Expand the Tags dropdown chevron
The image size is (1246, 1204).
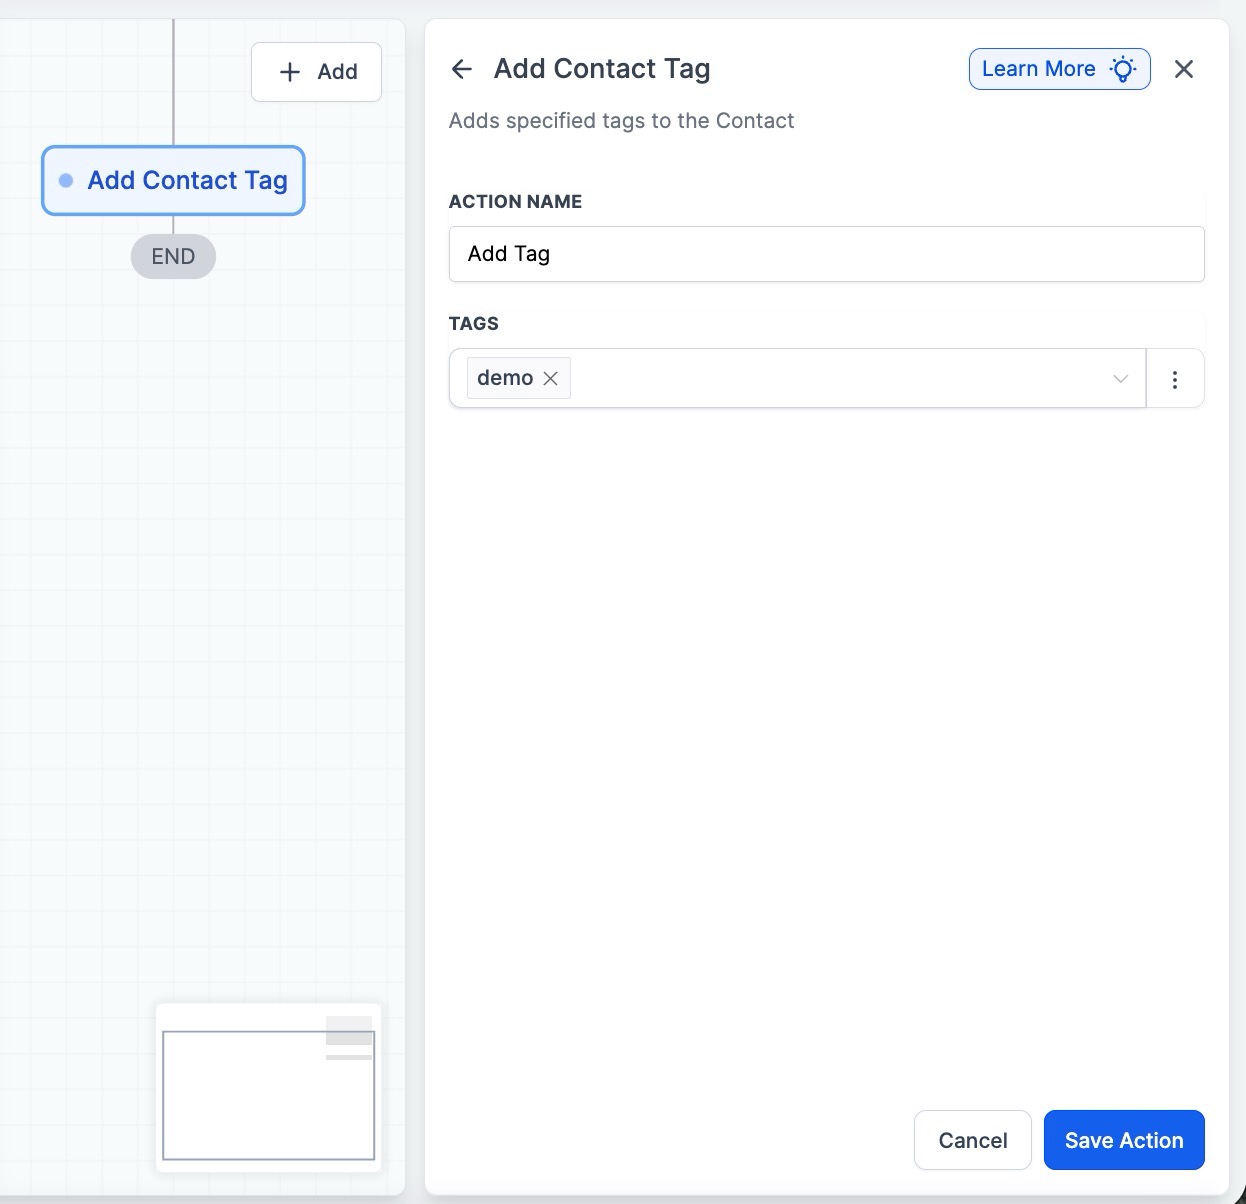(x=1120, y=379)
